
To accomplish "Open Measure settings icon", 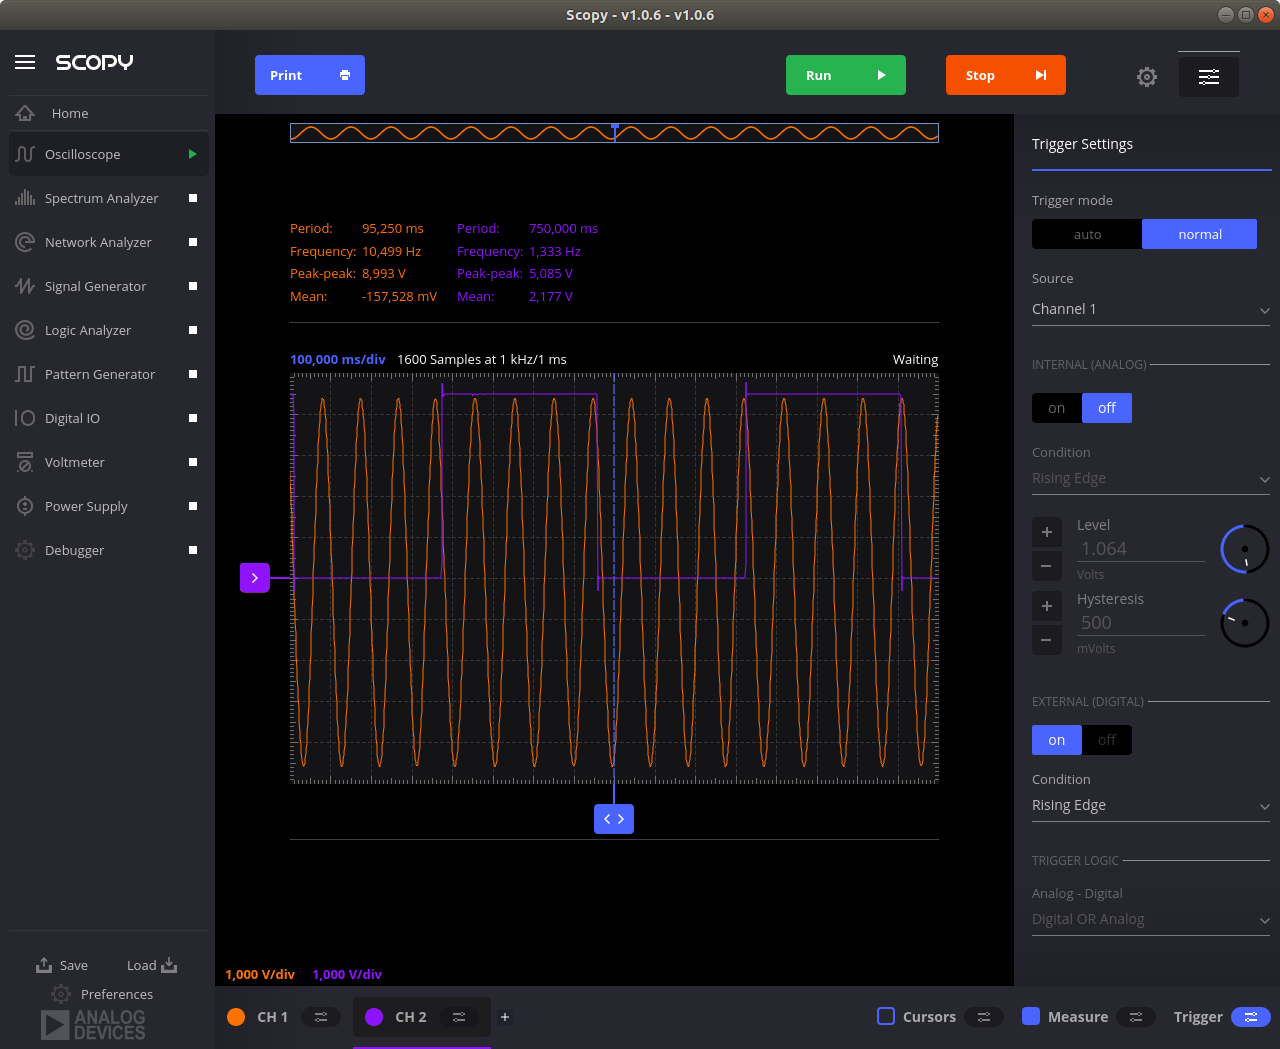I will click(x=1136, y=1017).
